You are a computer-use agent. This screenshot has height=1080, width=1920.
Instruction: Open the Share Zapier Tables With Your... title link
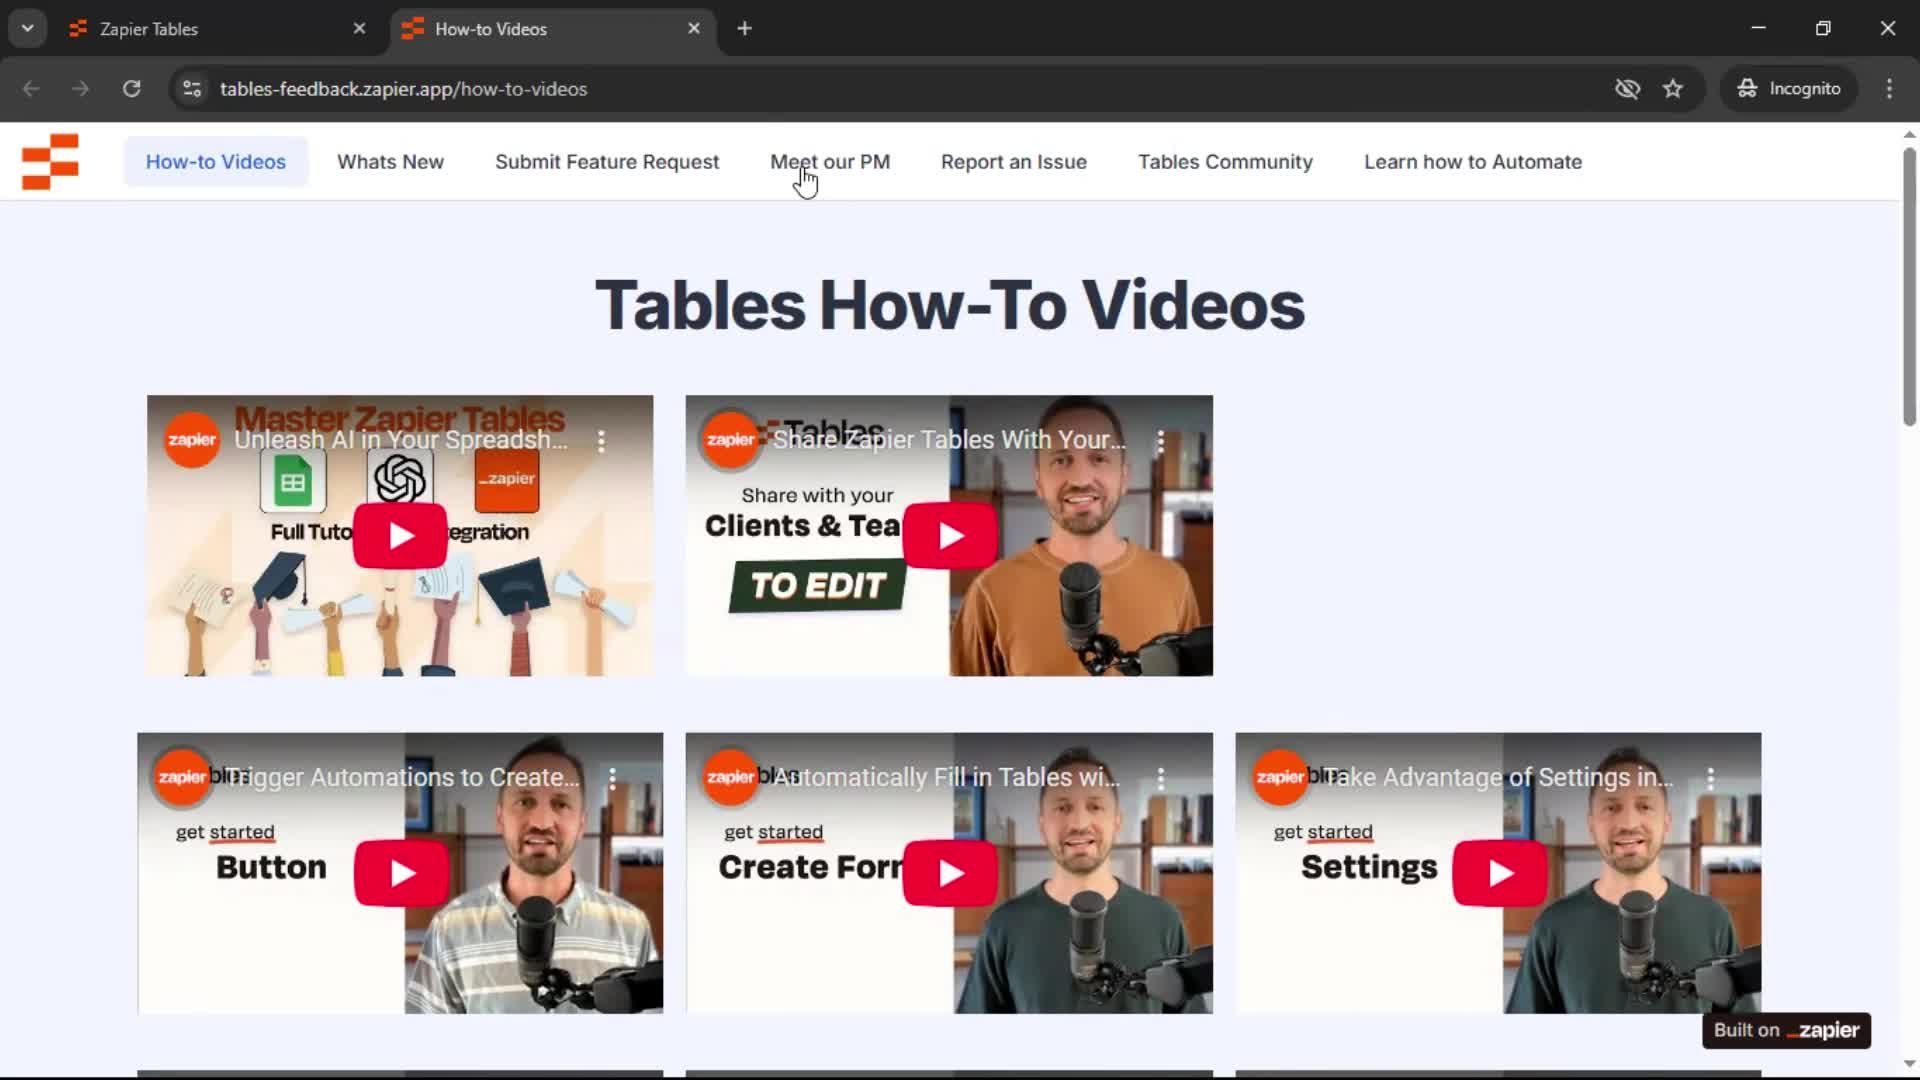tap(950, 440)
